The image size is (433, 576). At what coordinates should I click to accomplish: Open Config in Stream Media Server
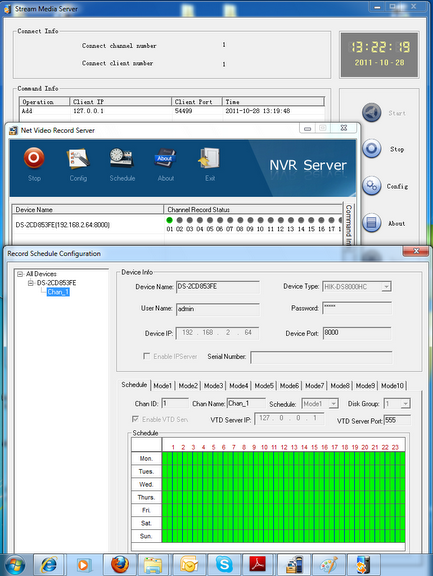pos(372,186)
